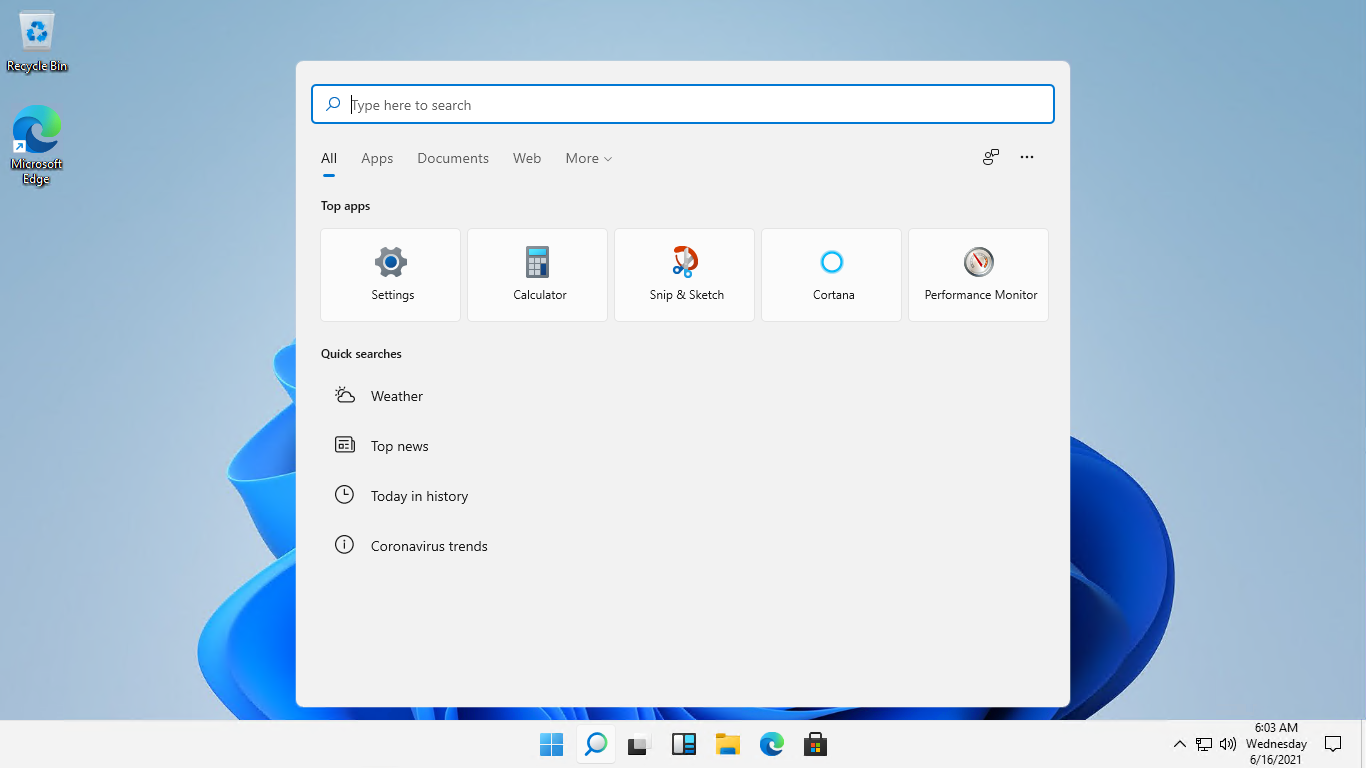Click the Type here to search box
This screenshot has height=768, width=1366.
(x=690, y=105)
